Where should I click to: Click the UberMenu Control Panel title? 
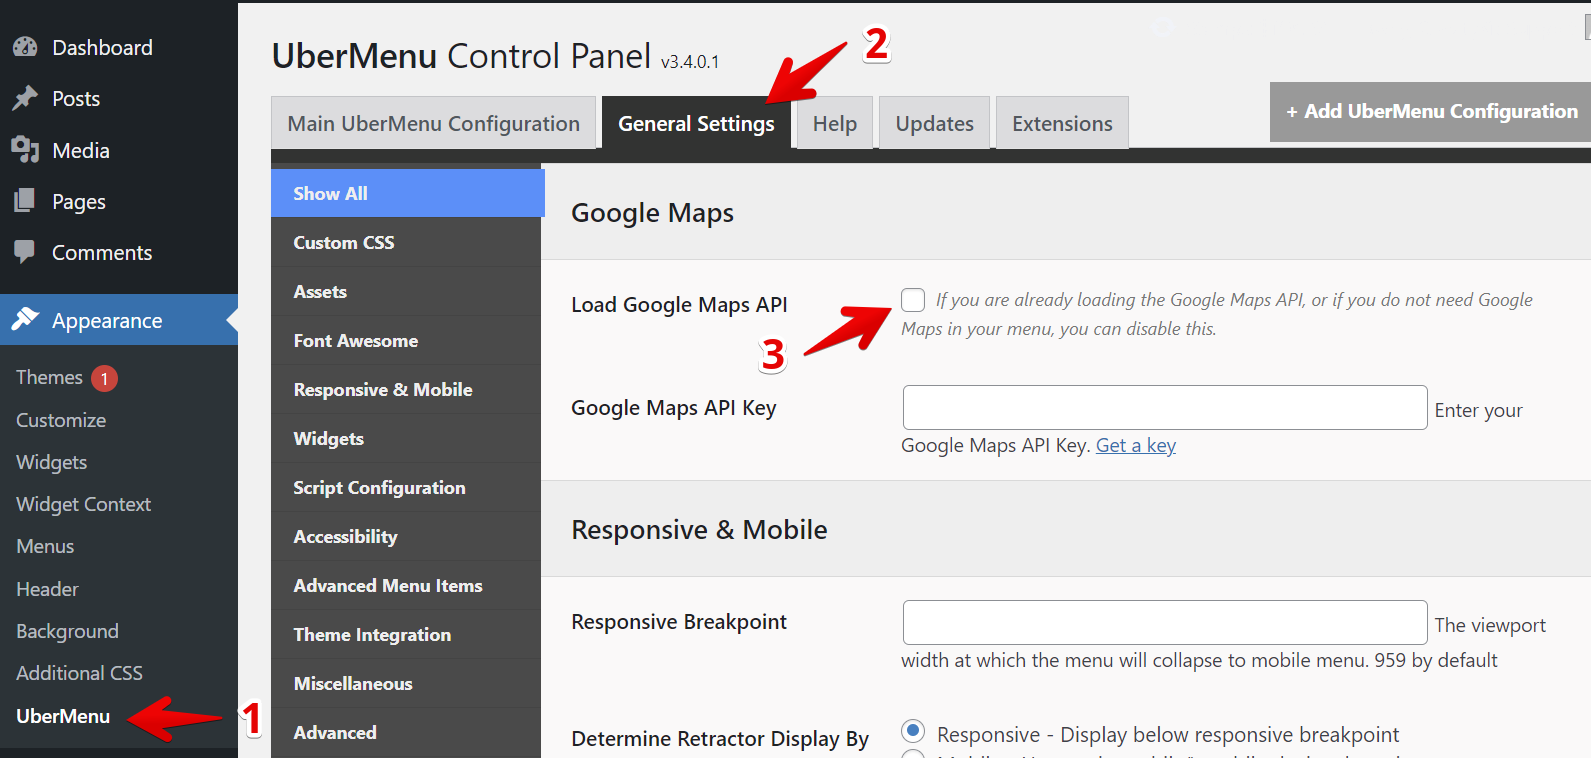point(461,56)
